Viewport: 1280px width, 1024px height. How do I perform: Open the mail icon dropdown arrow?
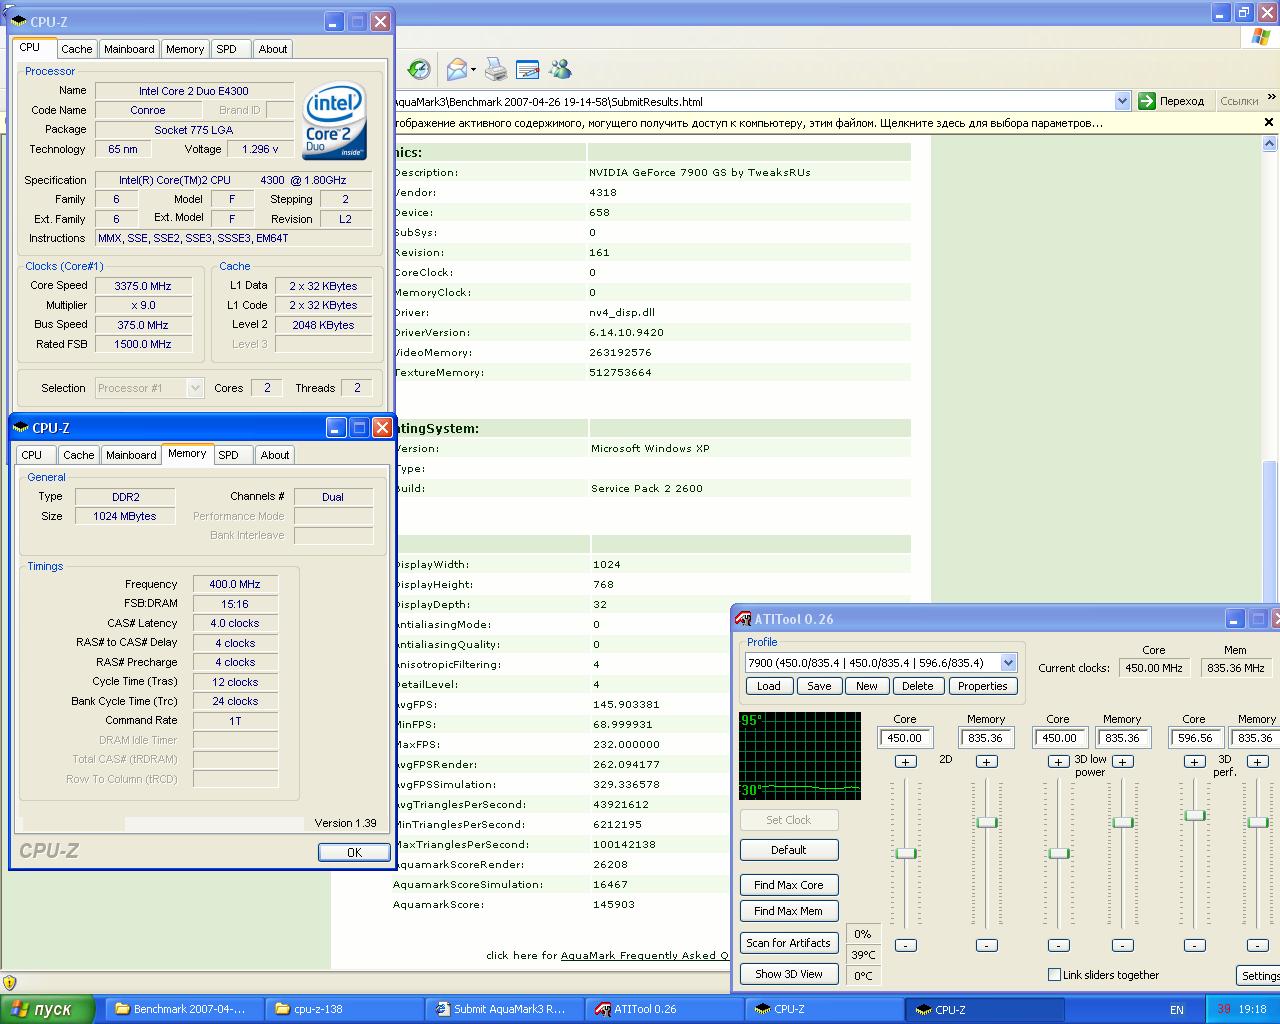(x=473, y=69)
